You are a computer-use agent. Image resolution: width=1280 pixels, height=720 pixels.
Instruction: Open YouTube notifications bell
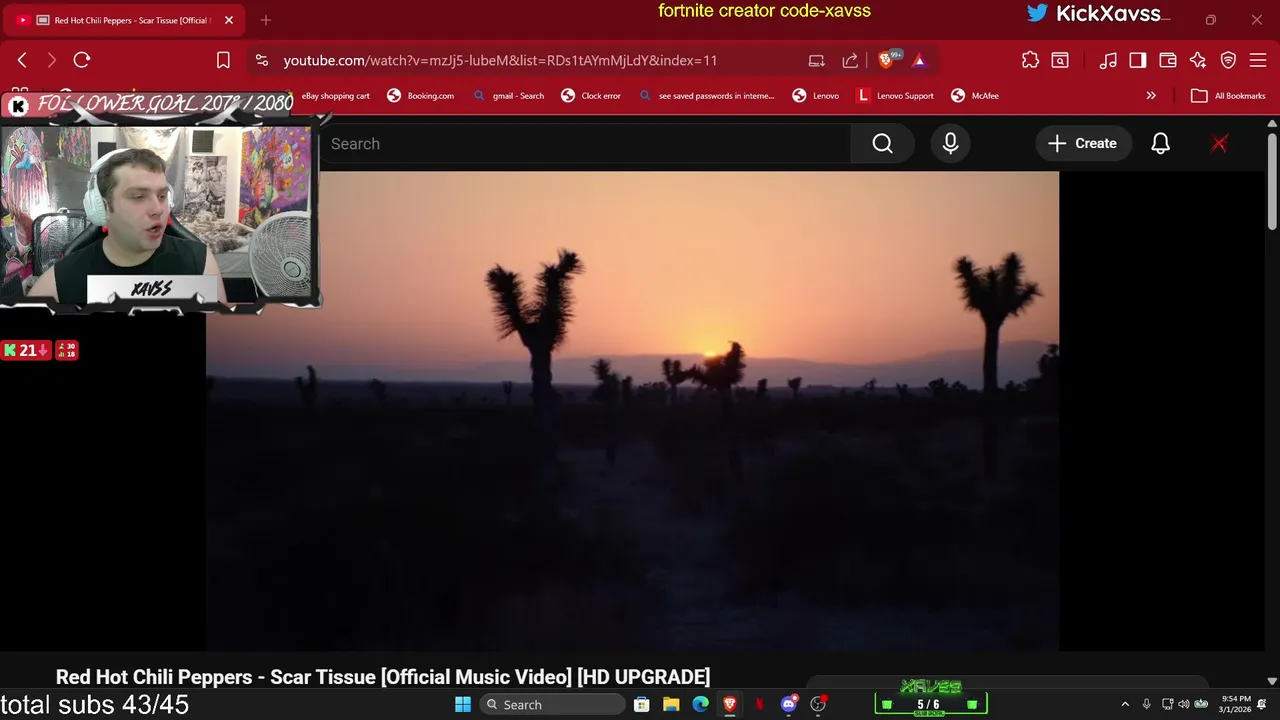tap(1160, 144)
